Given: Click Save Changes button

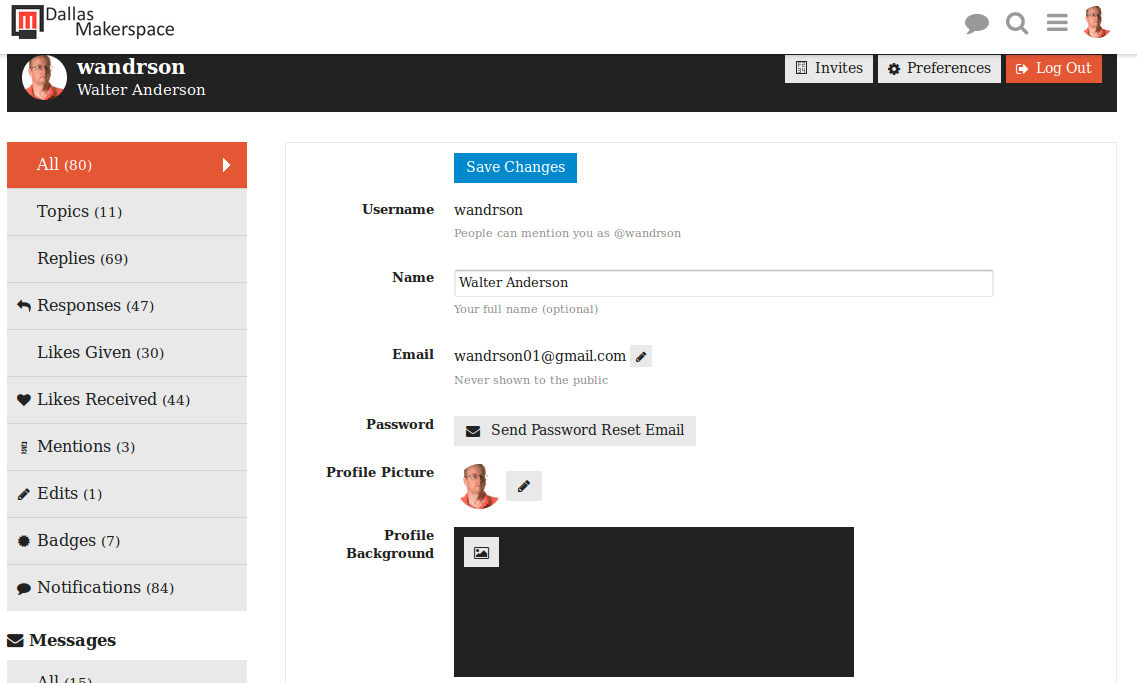Looking at the screenshot, I should pos(516,167).
